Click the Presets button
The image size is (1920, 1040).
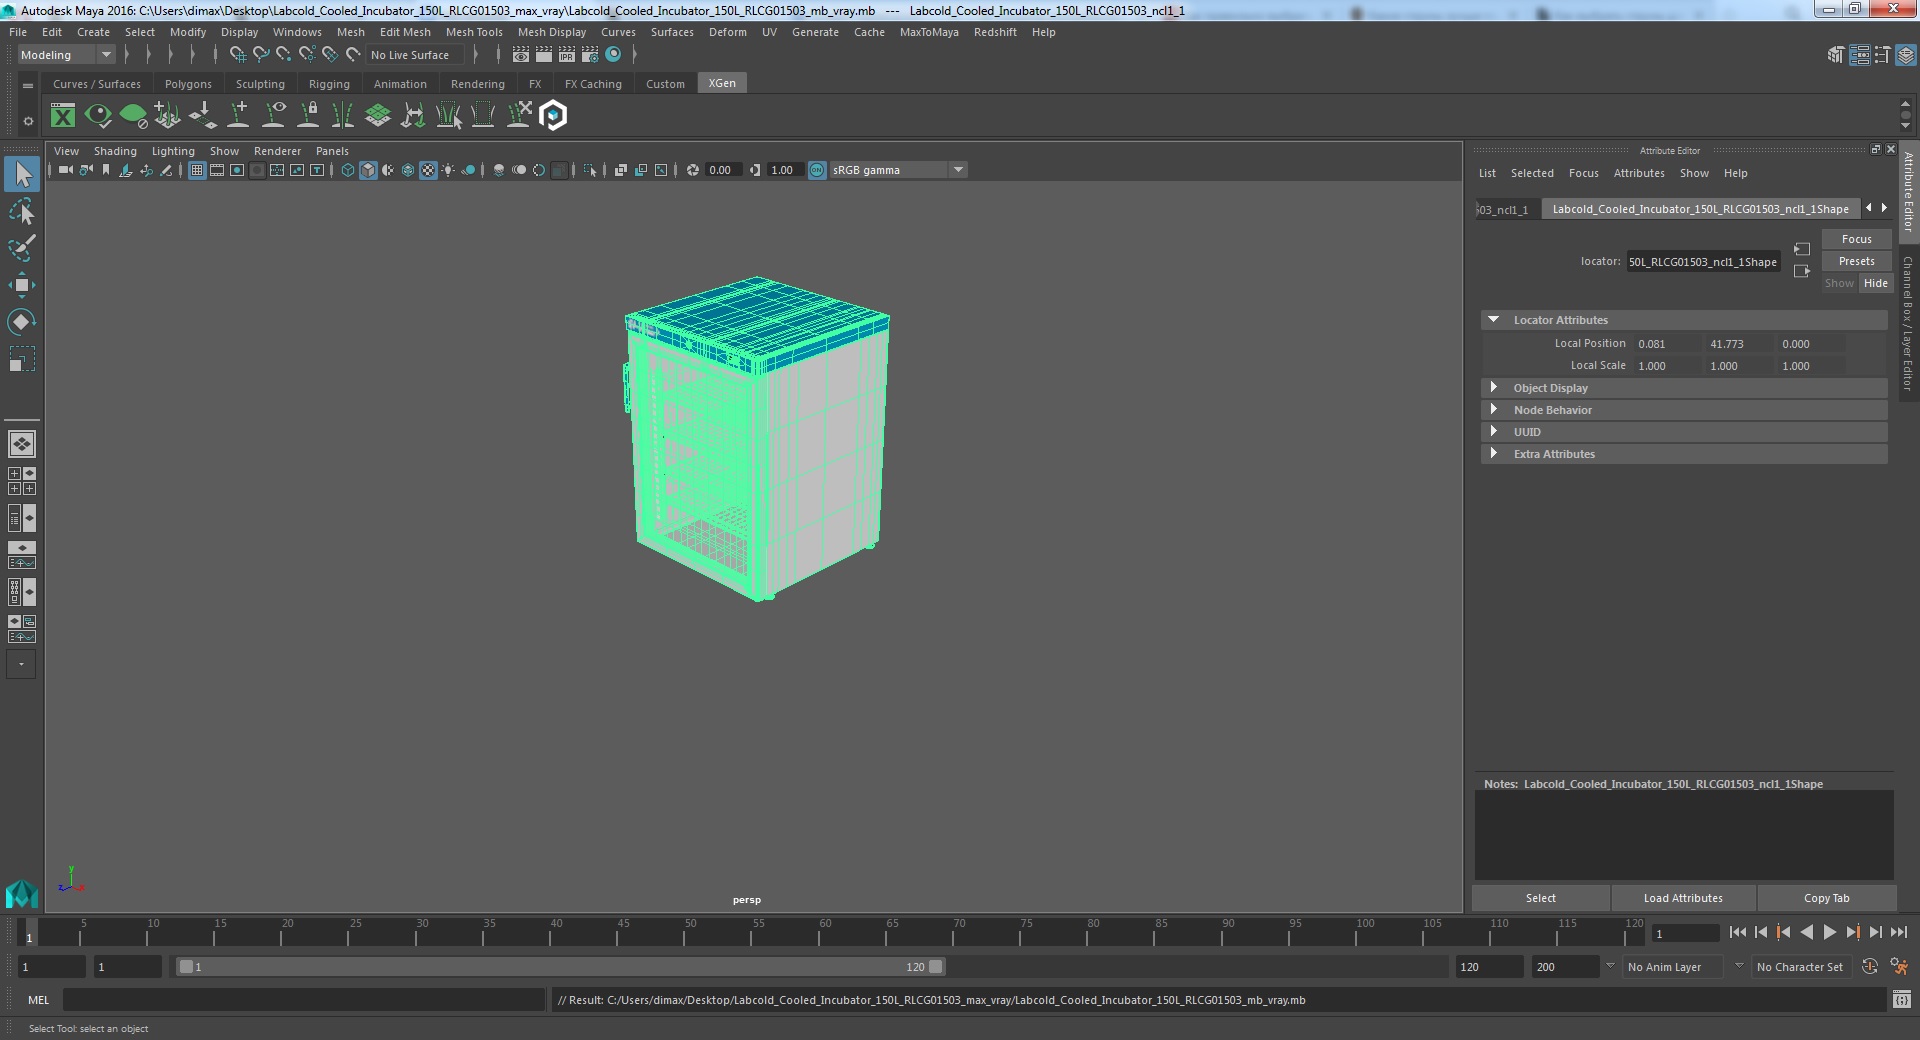click(x=1856, y=261)
